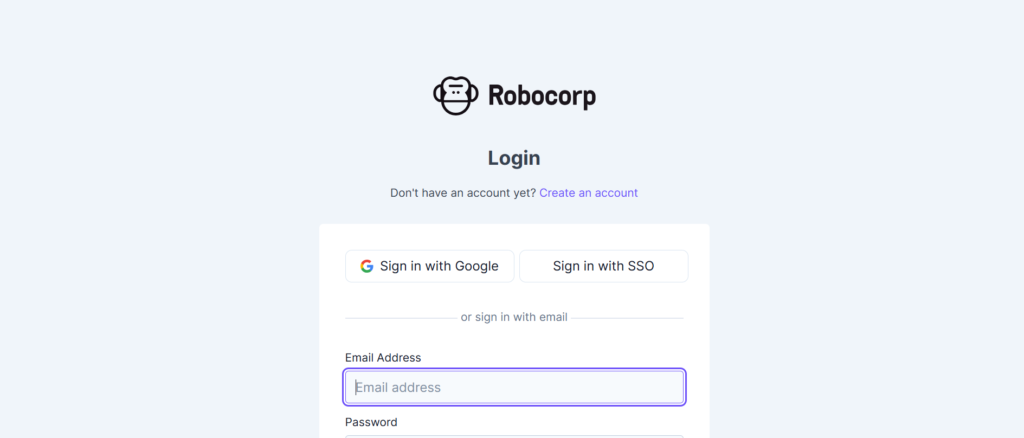Choose Sign in with SSO
Screen dimensions: 1024x438
[x=603, y=266]
